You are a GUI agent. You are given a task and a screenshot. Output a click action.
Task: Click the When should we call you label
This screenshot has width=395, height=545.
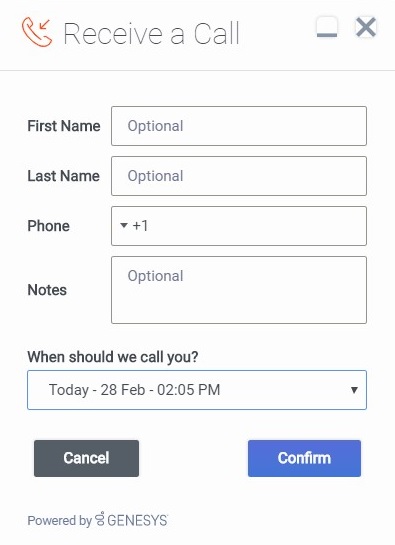tap(113, 357)
